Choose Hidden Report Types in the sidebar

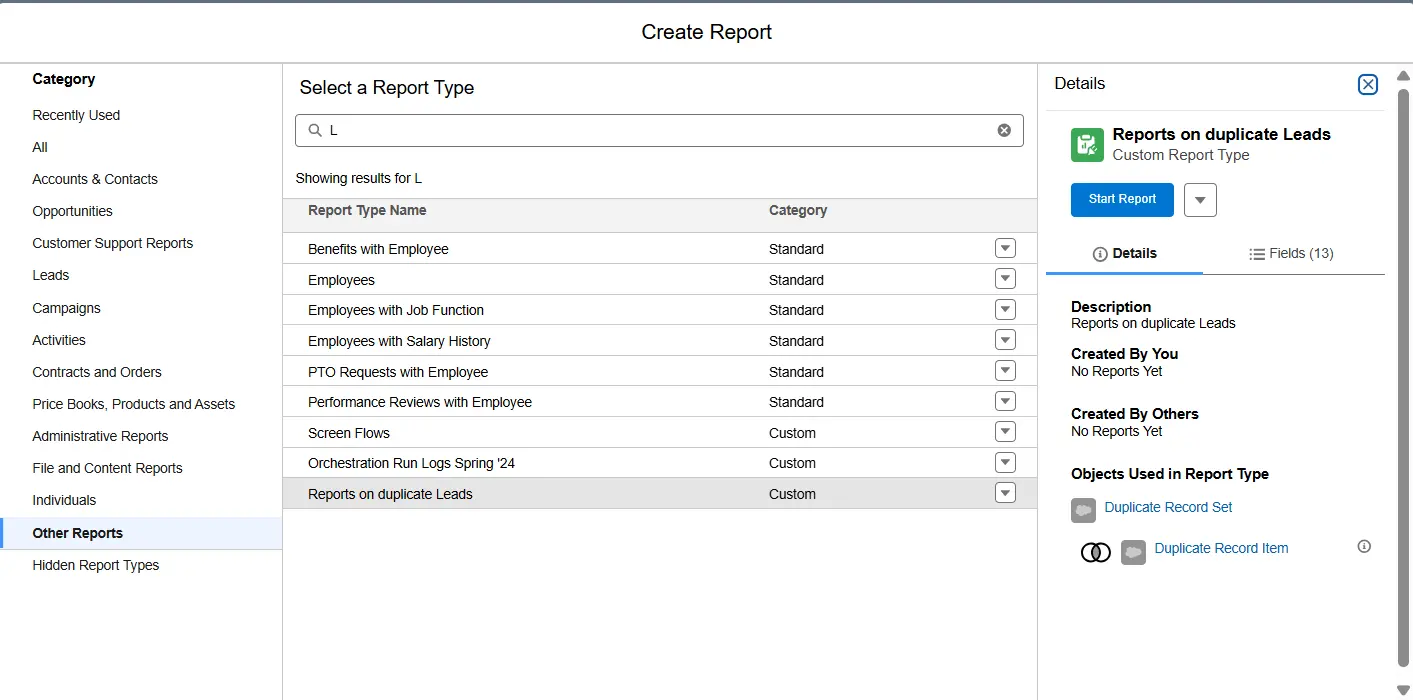click(x=95, y=565)
